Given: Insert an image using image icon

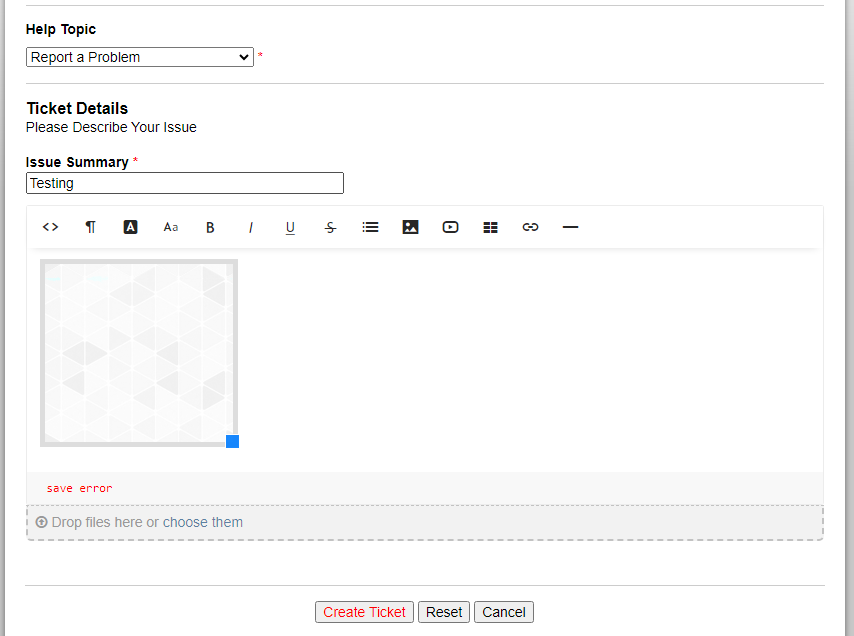Looking at the screenshot, I should coord(410,227).
